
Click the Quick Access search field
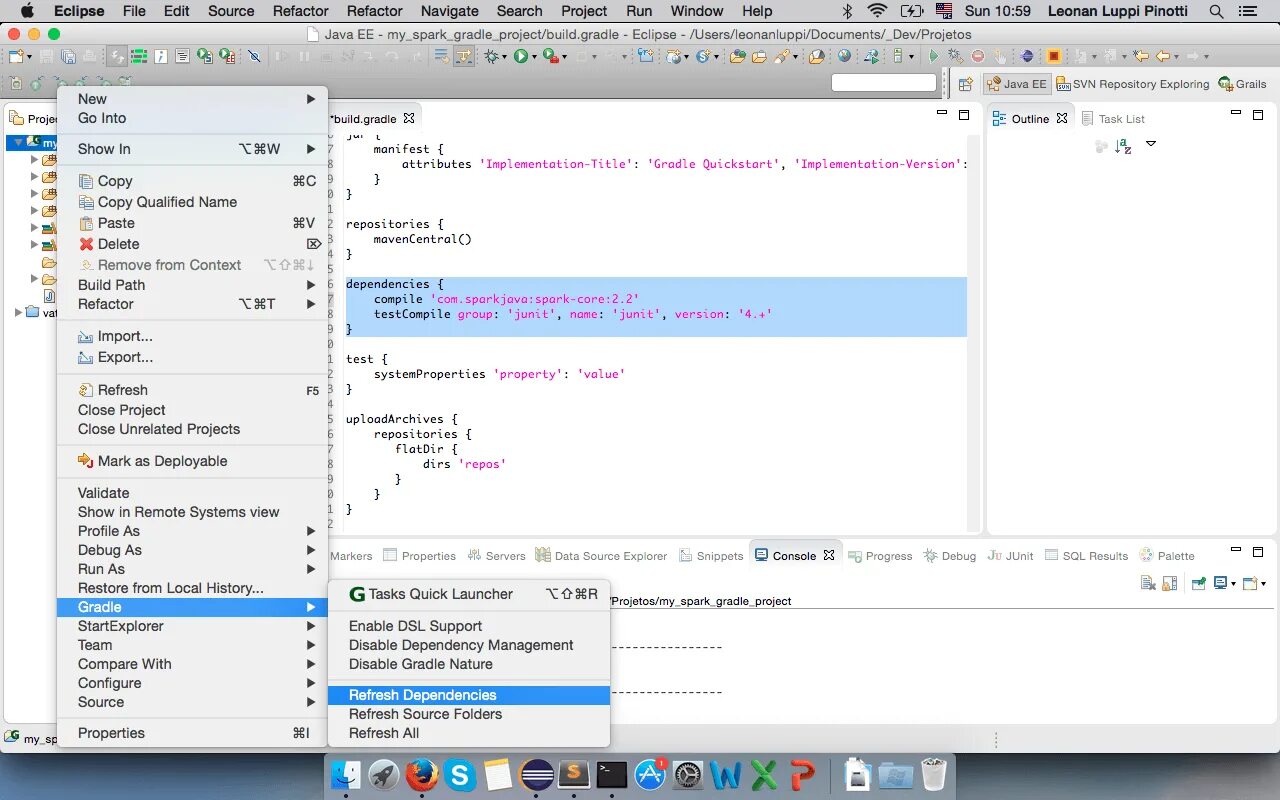[884, 83]
